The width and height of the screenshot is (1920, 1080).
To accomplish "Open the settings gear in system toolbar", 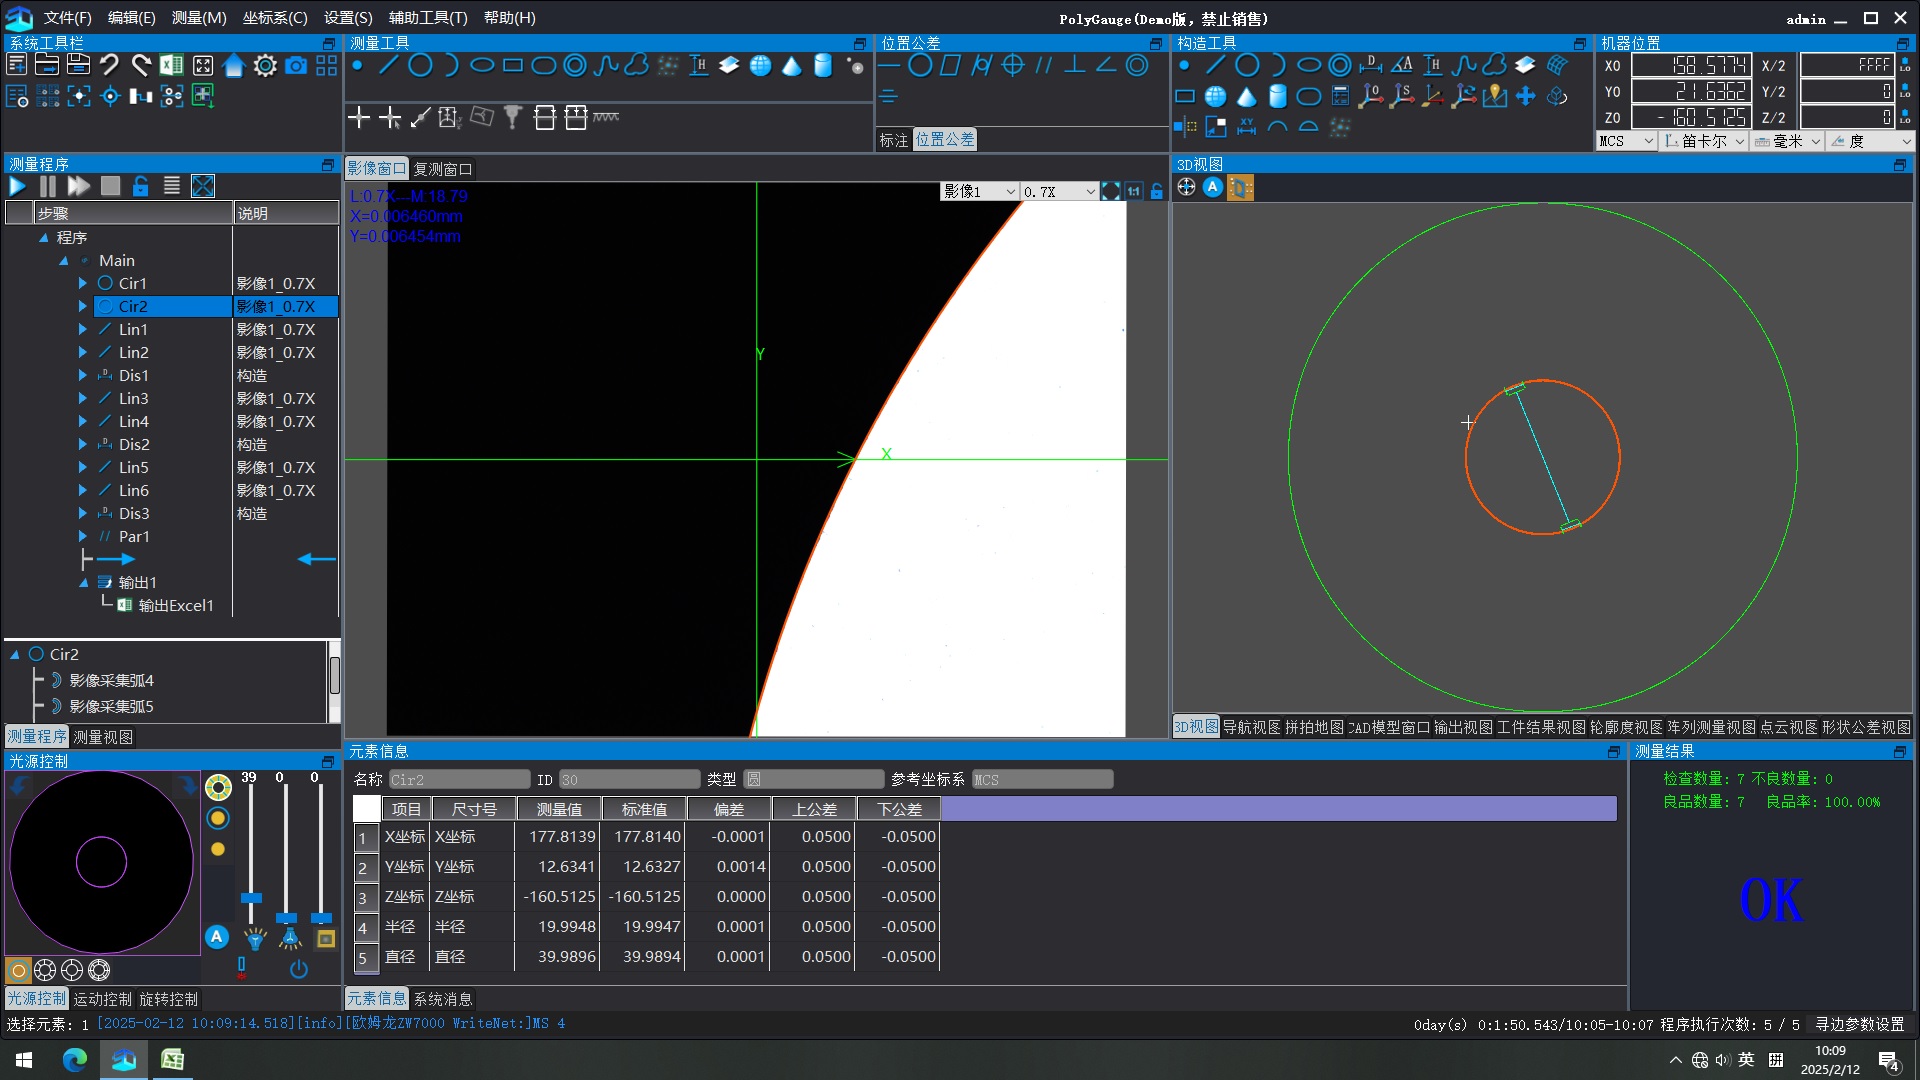I will (265, 66).
